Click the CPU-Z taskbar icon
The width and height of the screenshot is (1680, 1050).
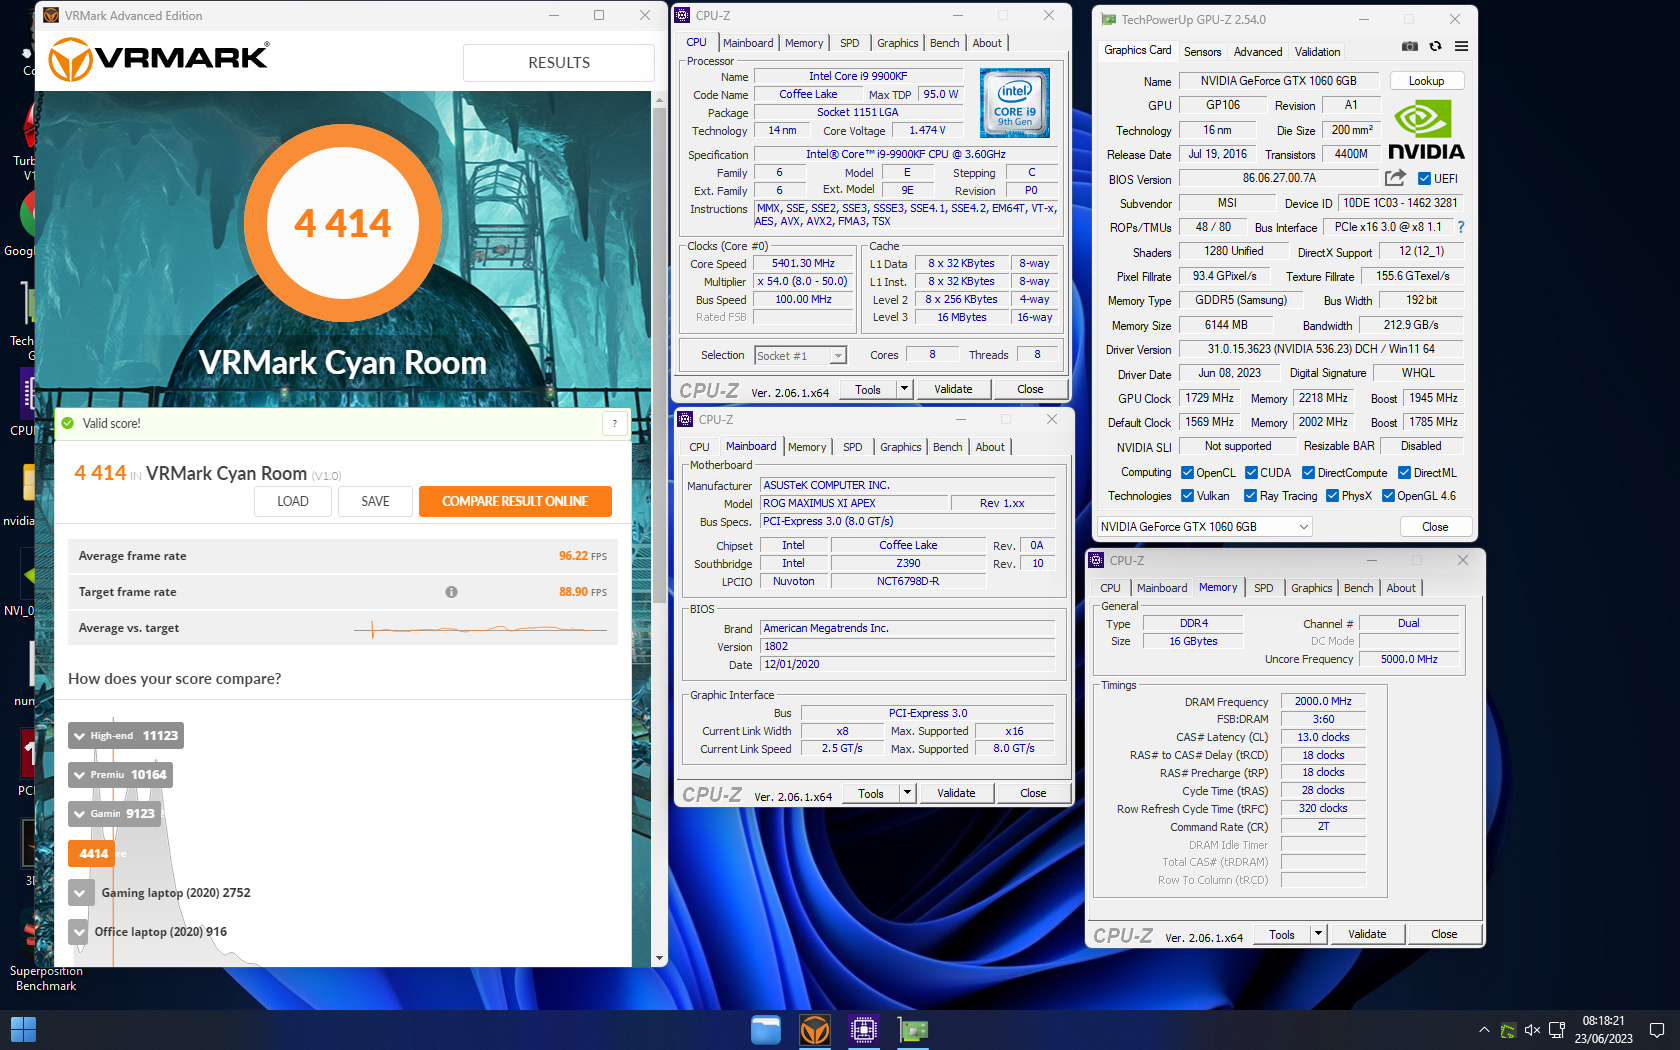[x=863, y=1029]
